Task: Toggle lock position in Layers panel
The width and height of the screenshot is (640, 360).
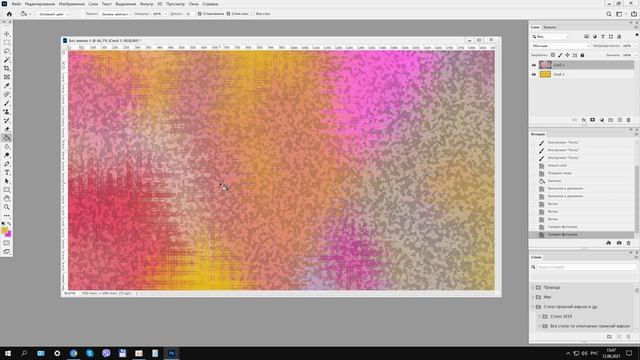Action: point(567,55)
